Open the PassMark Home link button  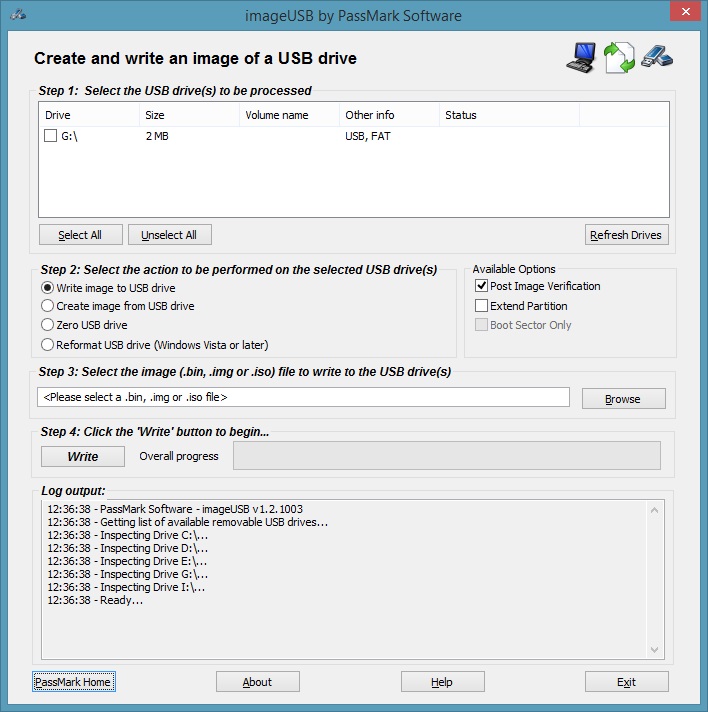(x=73, y=682)
